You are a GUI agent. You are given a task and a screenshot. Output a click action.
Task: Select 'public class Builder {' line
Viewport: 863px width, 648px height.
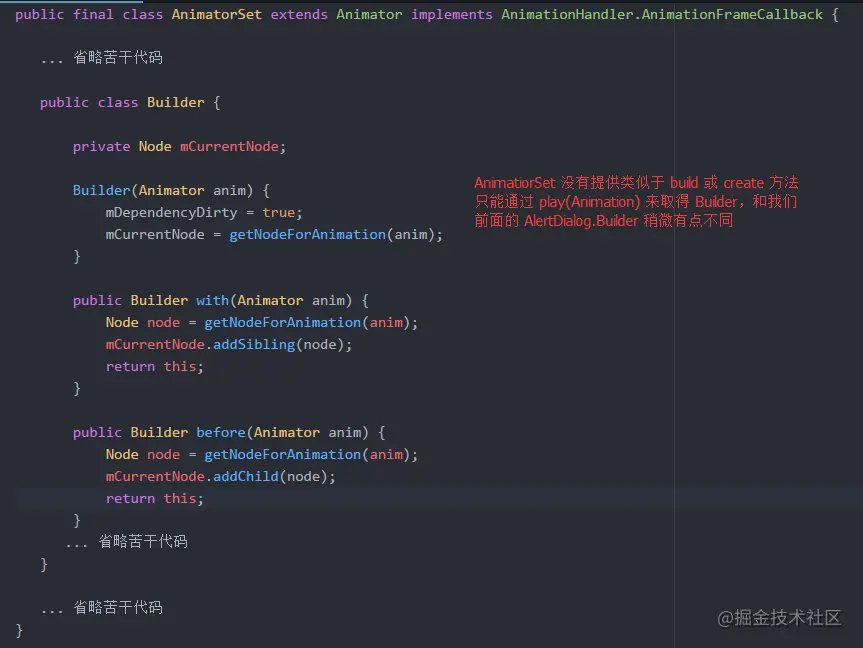coord(130,102)
